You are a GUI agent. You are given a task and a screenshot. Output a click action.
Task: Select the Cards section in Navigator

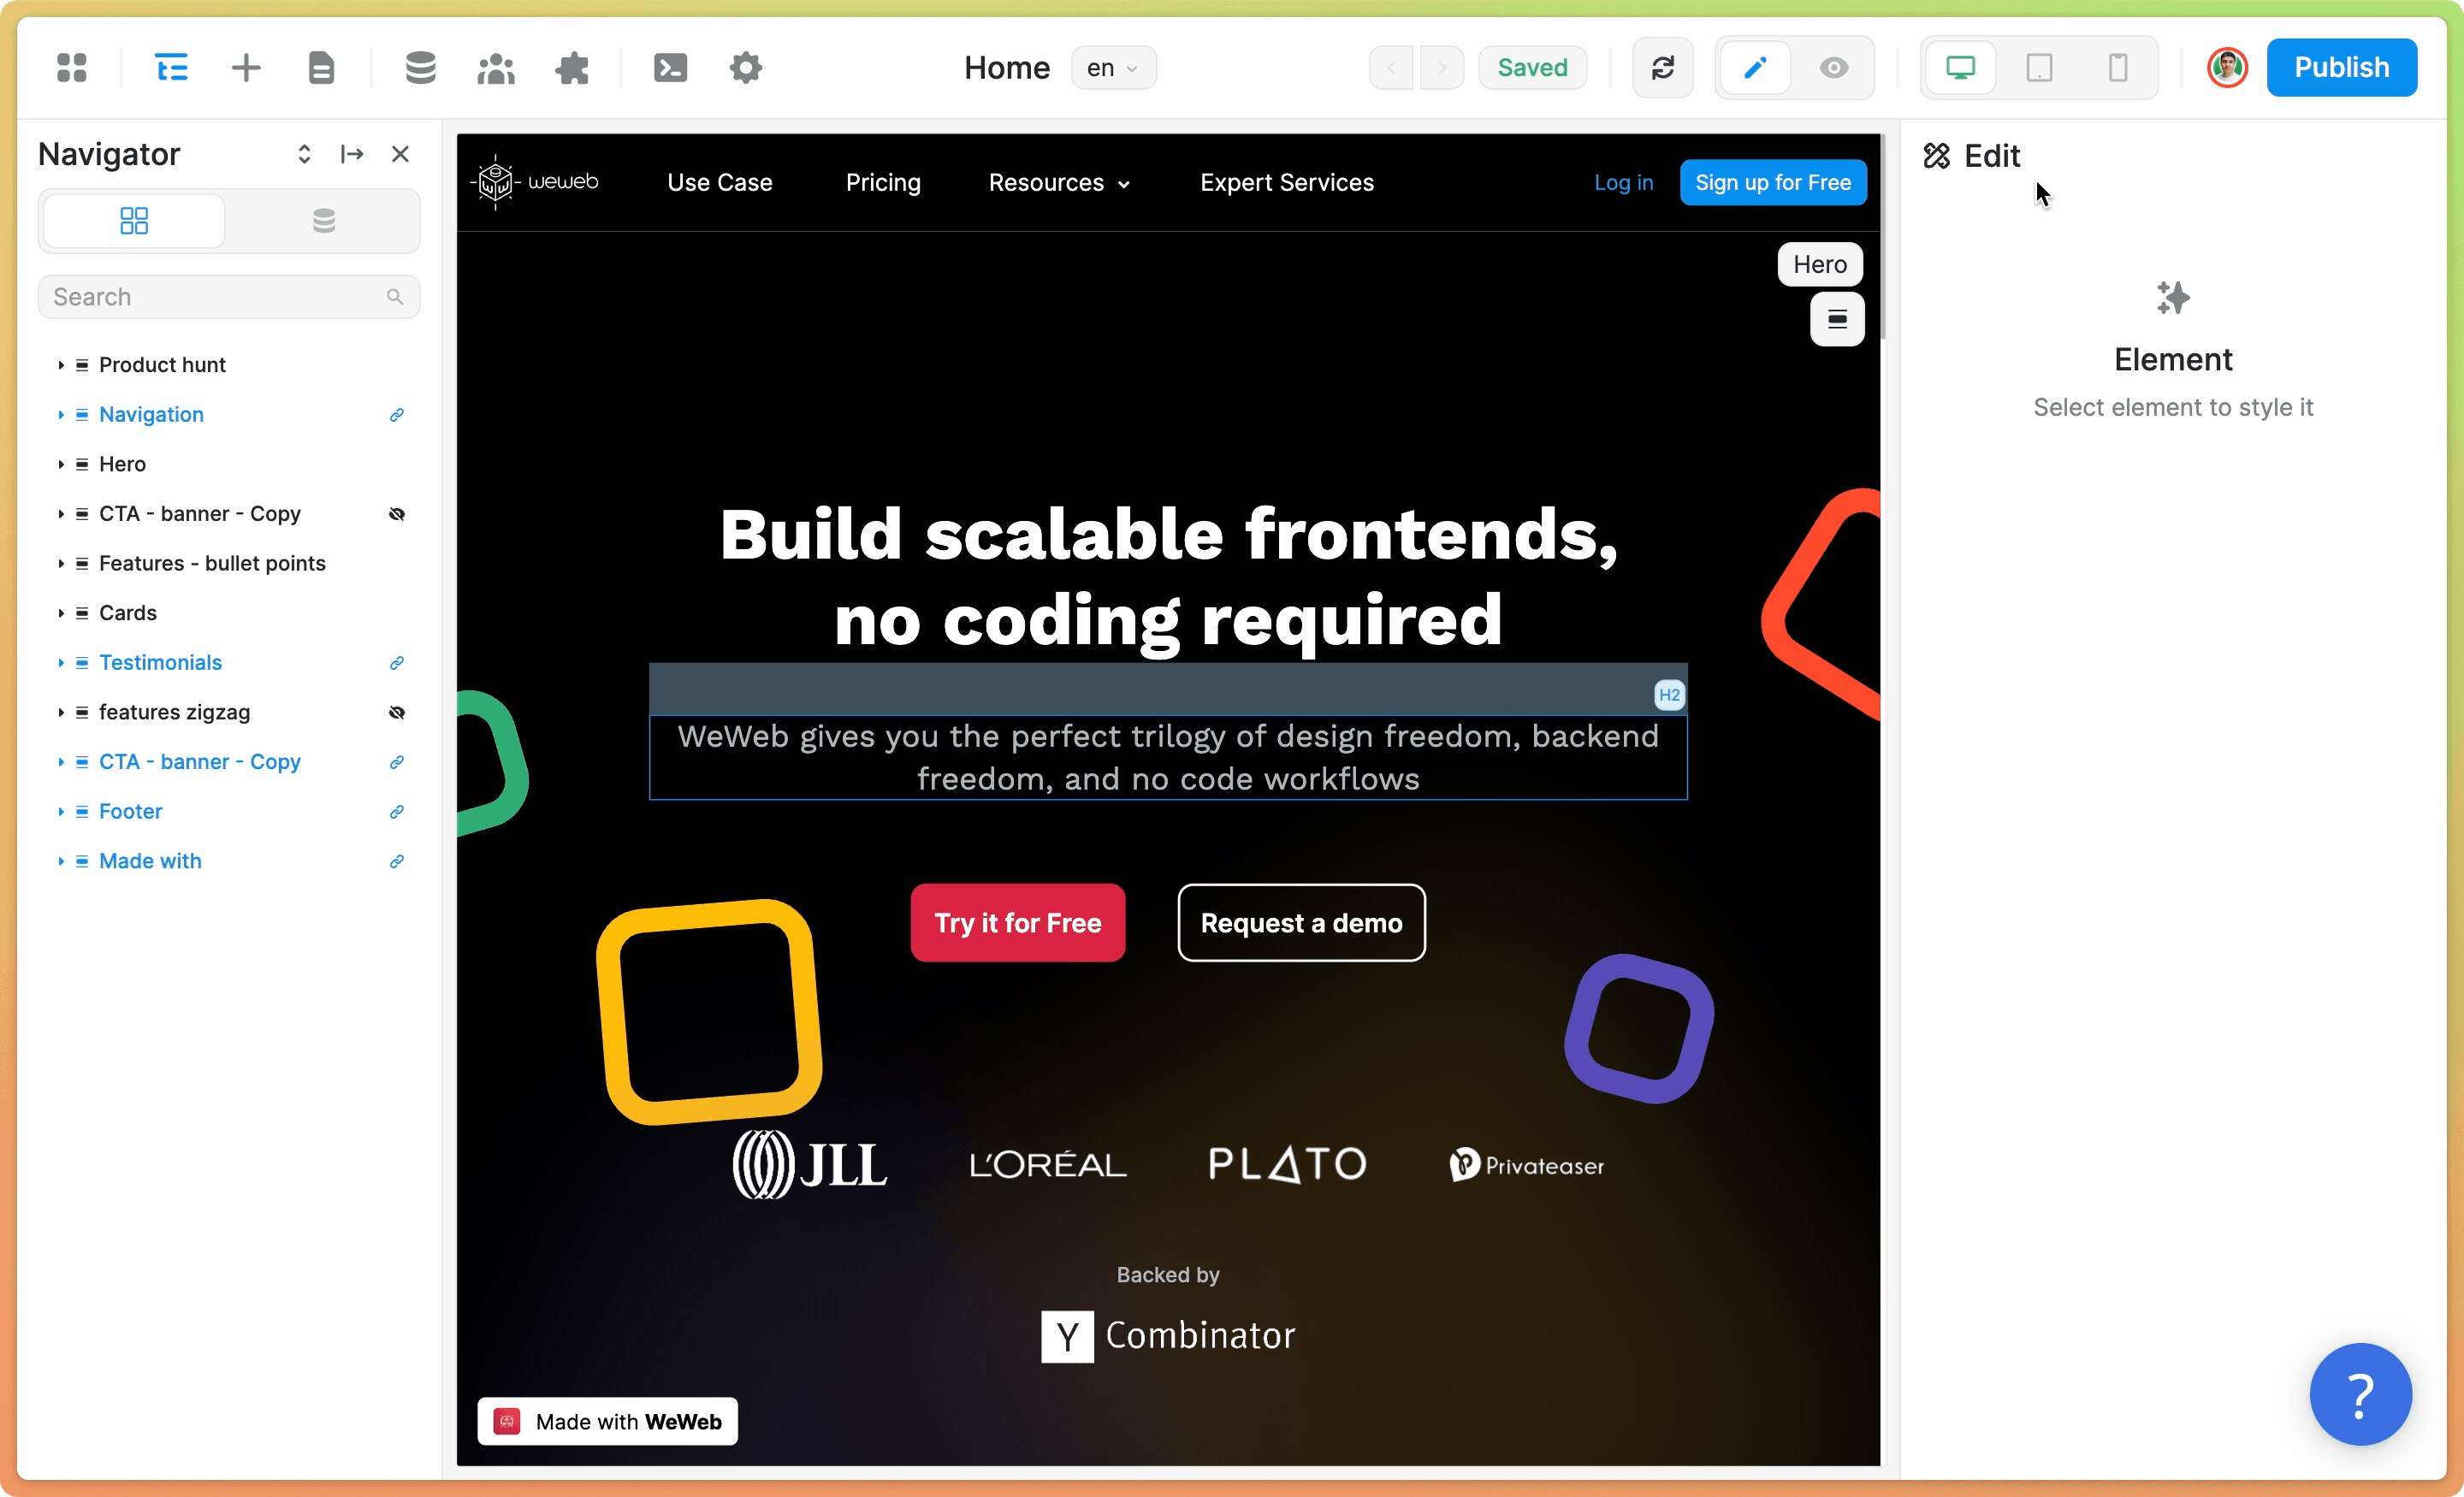click(x=128, y=613)
